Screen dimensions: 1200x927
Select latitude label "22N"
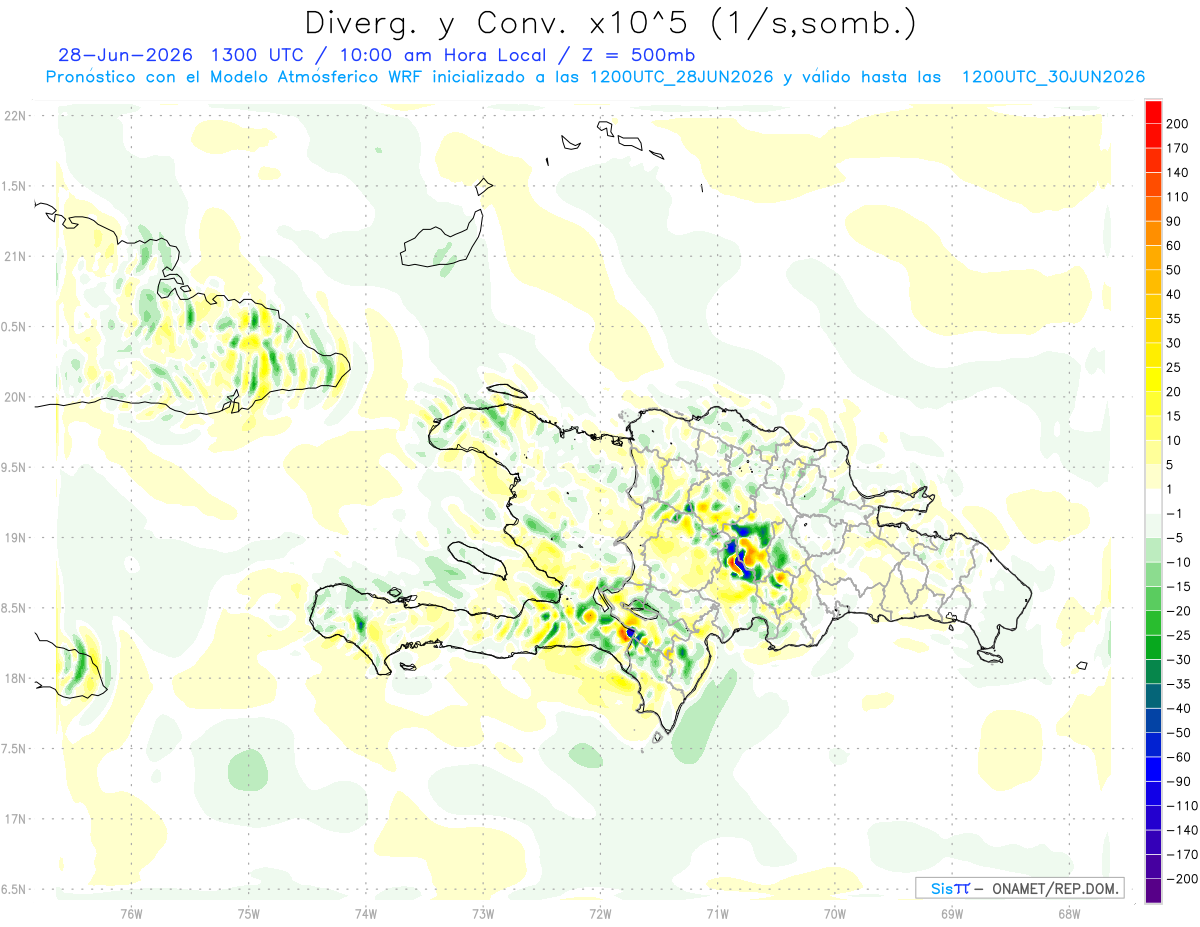[14, 115]
